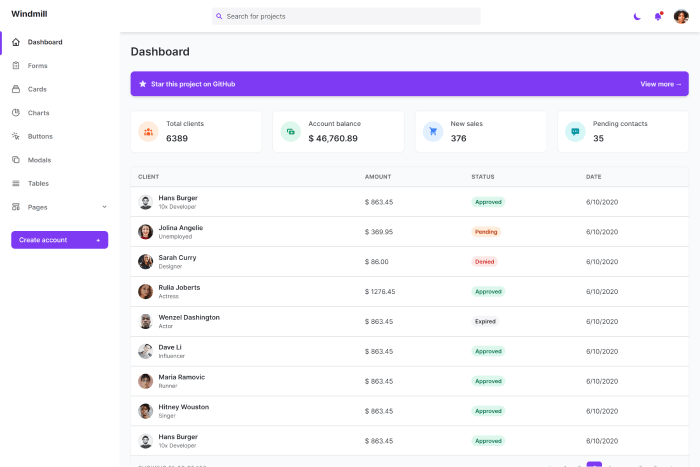The image size is (700, 467).
Task: Click the Pages menu label
Action: pos(38,207)
